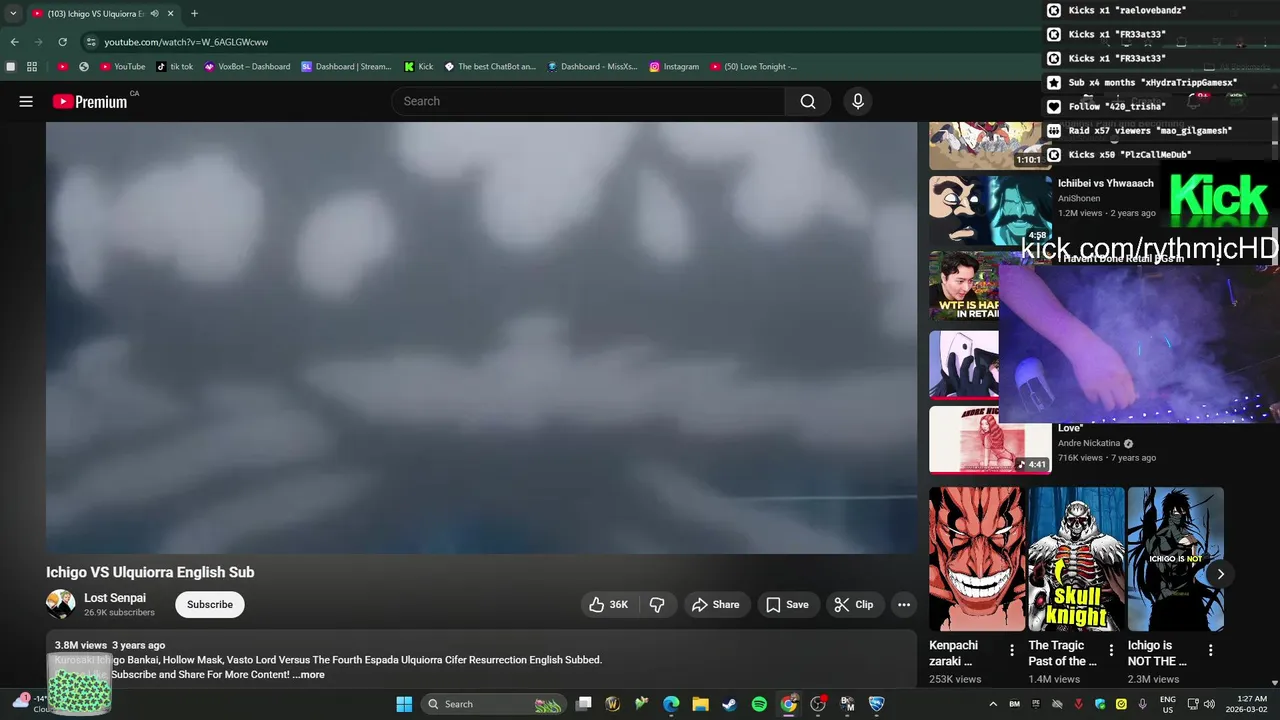
Task: Reload the YouTube page
Action: [62, 42]
